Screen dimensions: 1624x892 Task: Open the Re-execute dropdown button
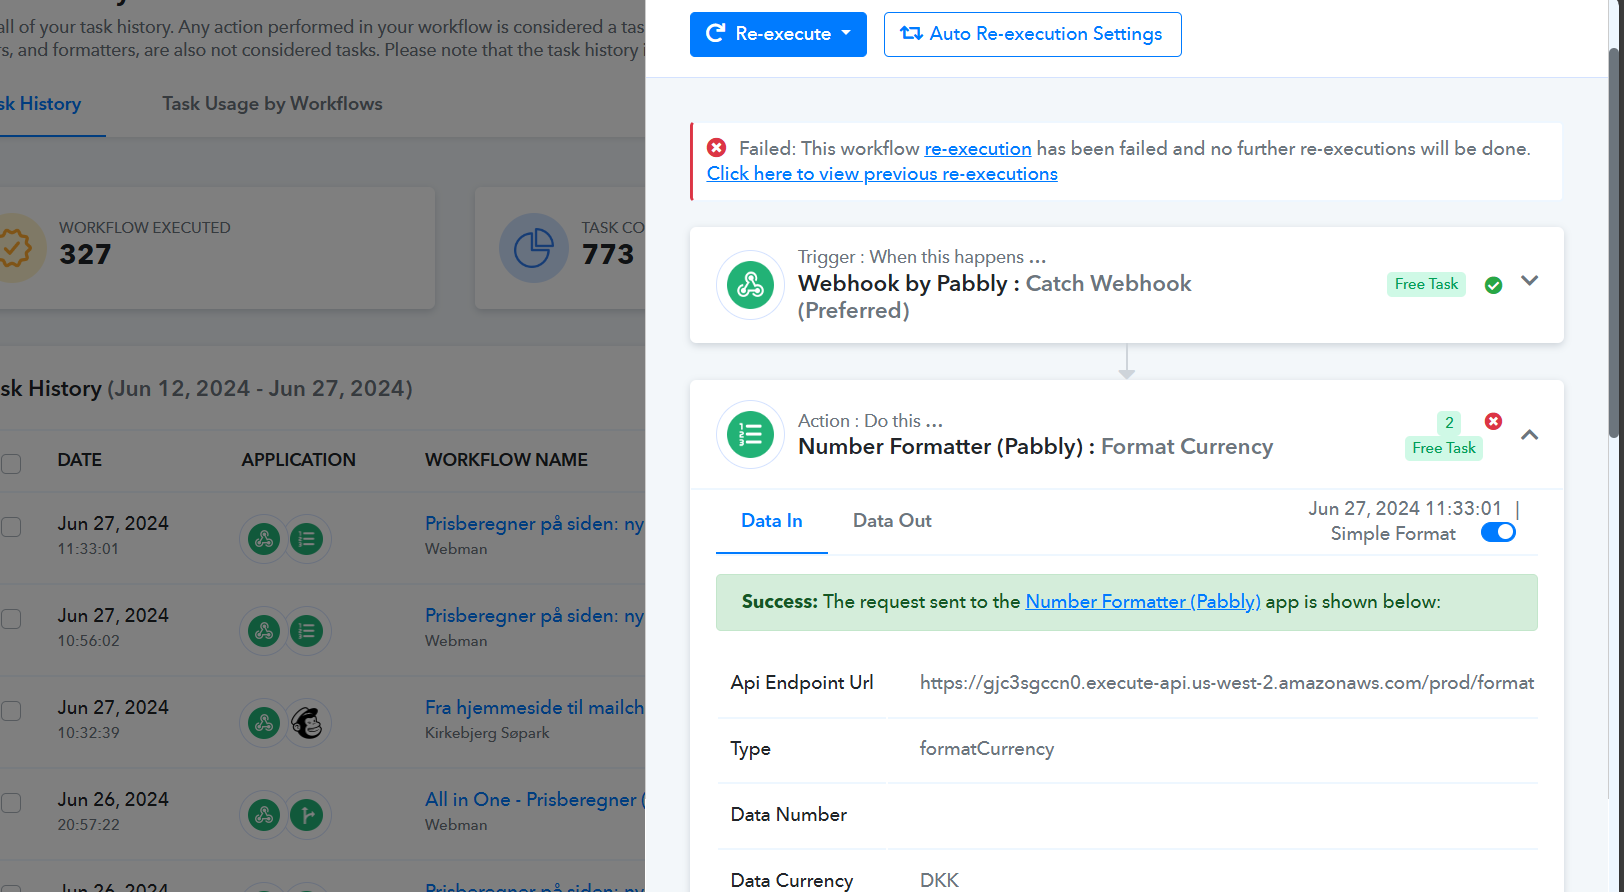click(x=778, y=34)
